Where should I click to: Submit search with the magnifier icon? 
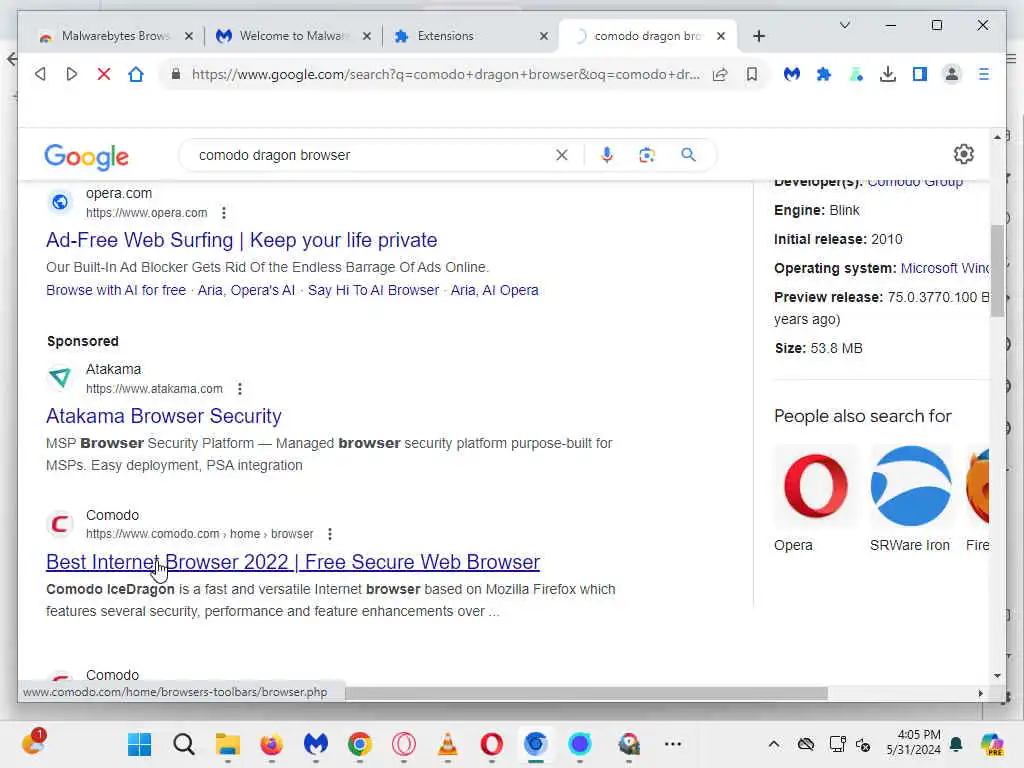click(688, 155)
